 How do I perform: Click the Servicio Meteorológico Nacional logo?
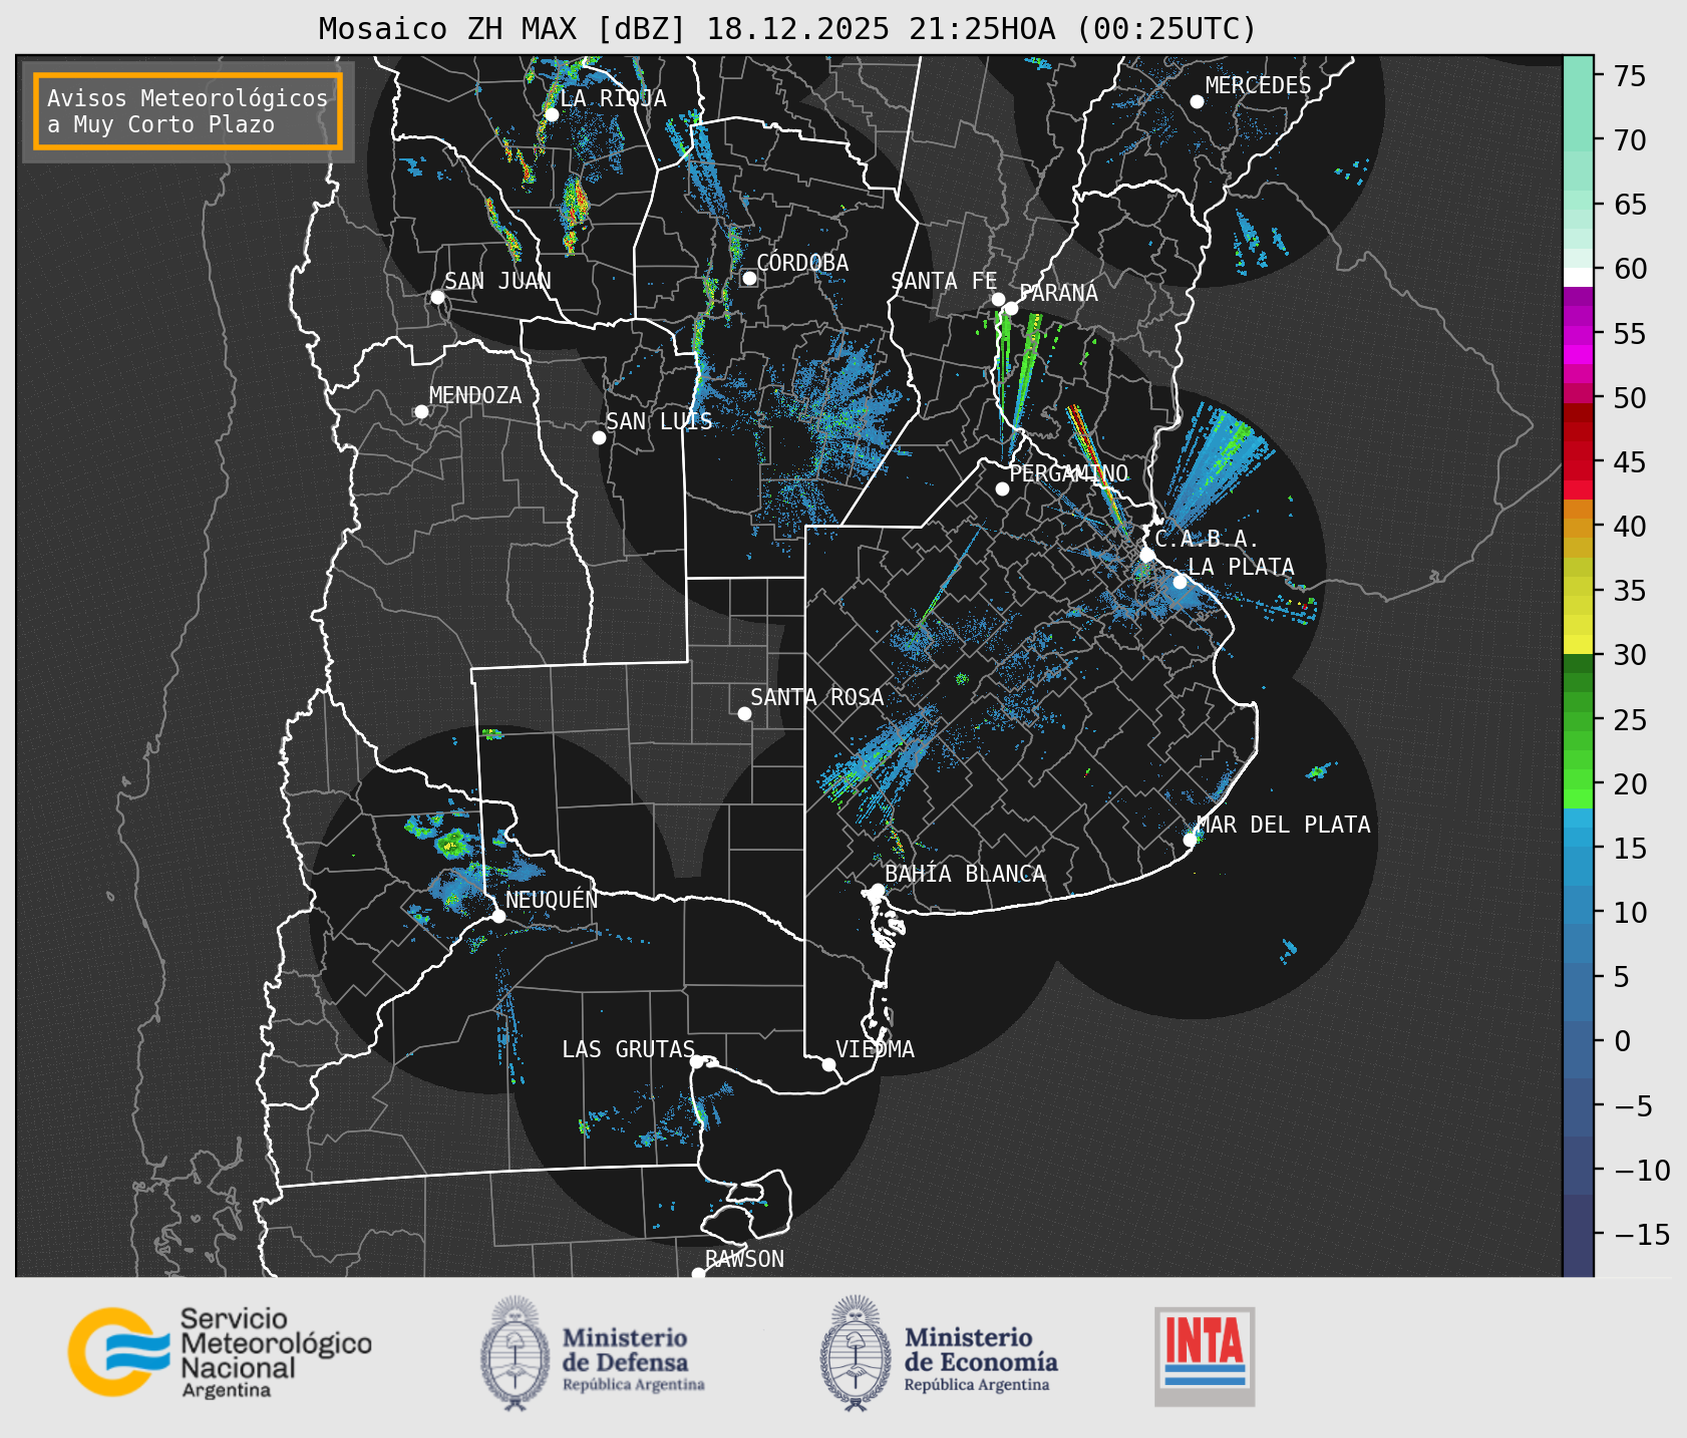pos(220,1352)
